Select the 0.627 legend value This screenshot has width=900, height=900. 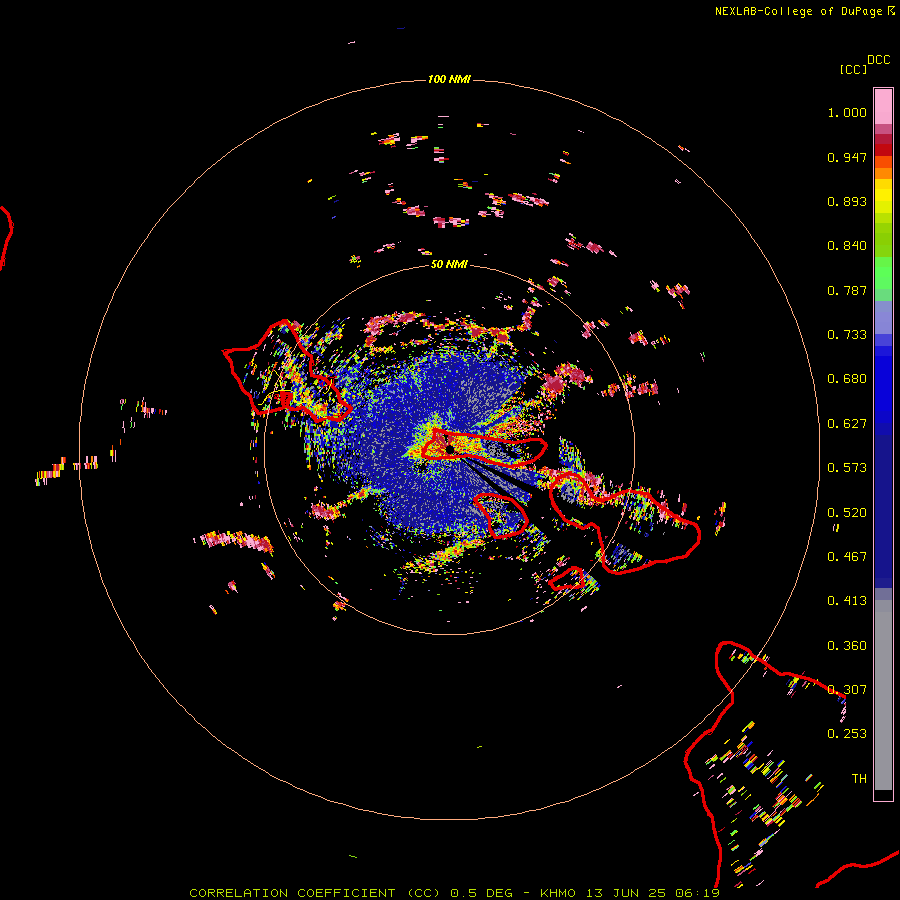[x=847, y=424]
